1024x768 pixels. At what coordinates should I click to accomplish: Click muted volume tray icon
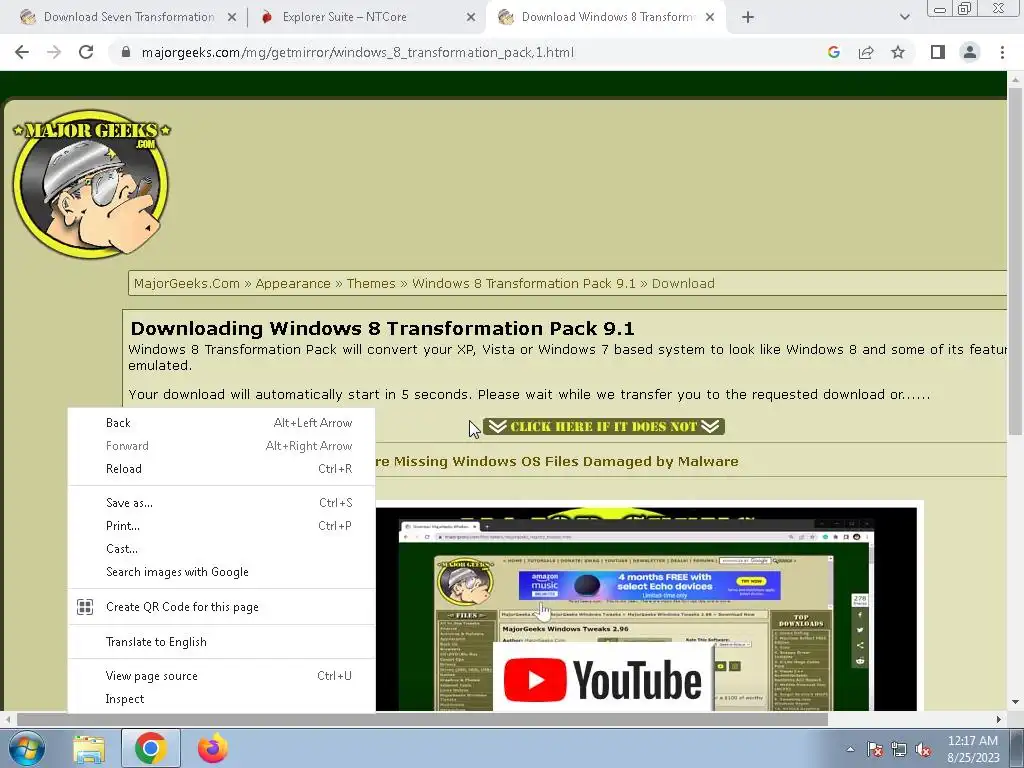pos(923,749)
